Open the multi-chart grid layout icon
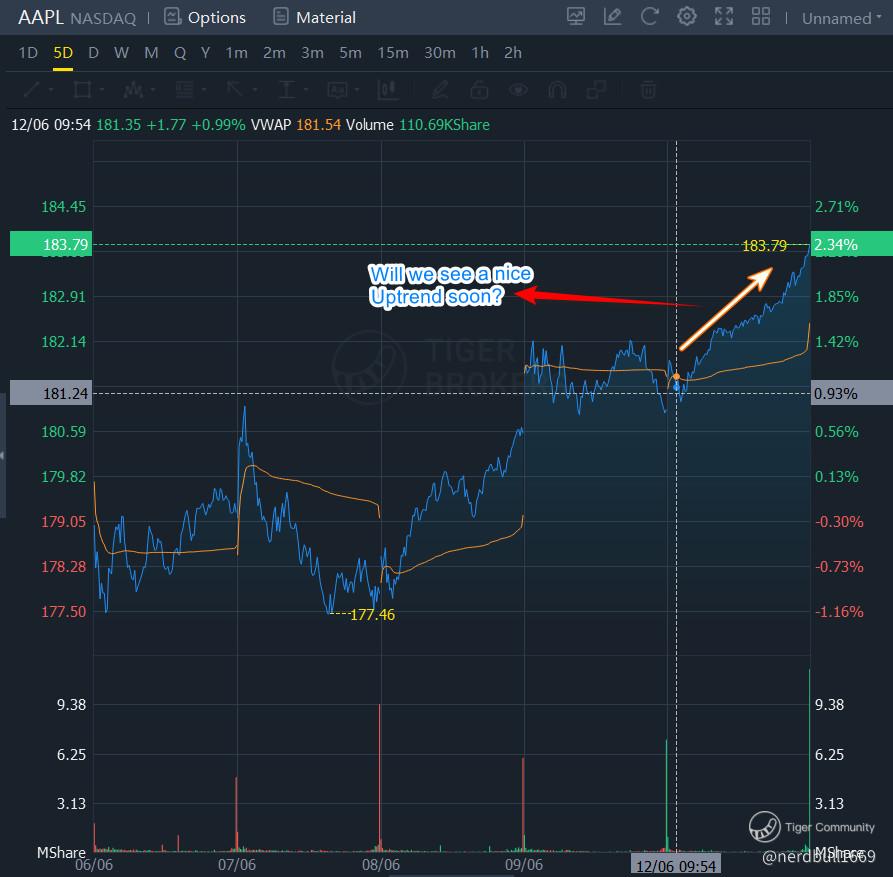Image resolution: width=893 pixels, height=877 pixels. click(761, 17)
